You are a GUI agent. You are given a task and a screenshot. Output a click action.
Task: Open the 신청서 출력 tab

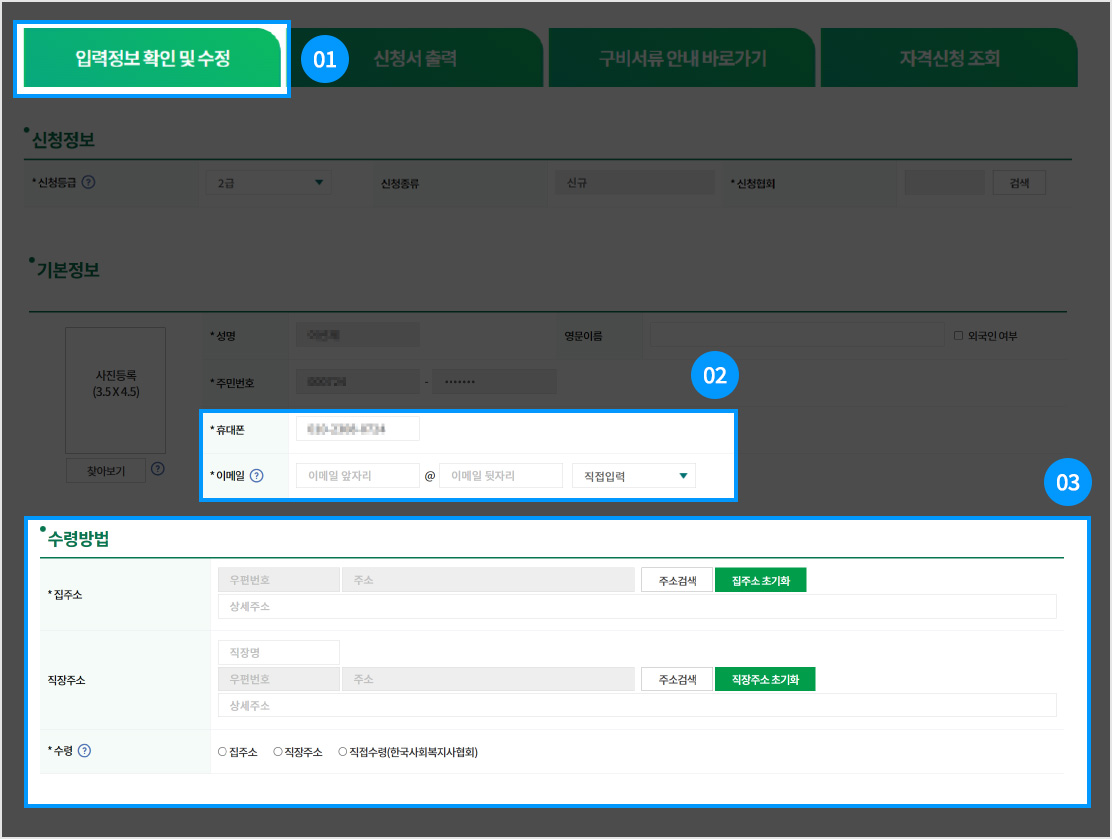tap(415, 59)
